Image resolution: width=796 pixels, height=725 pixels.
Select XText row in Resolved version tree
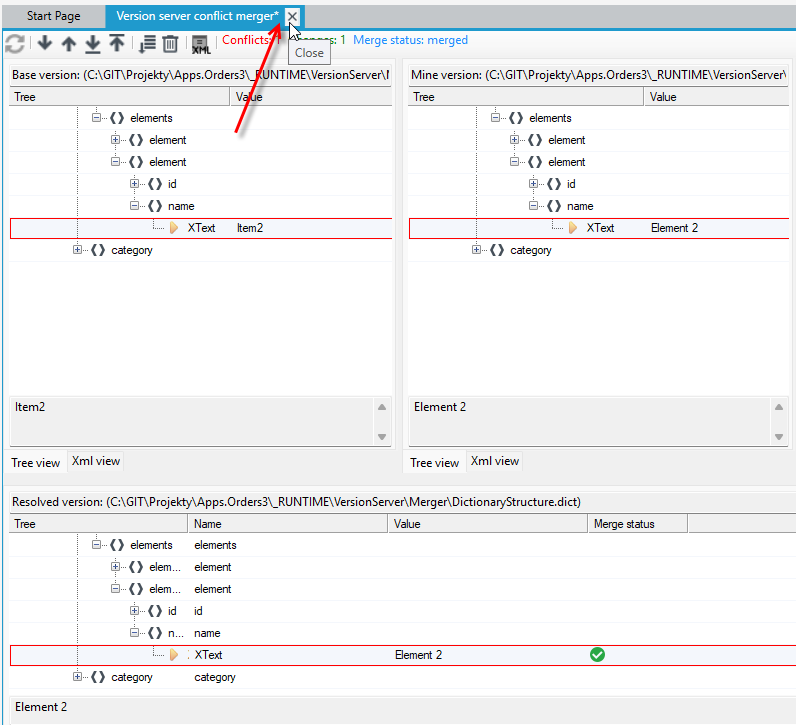point(403,655)
